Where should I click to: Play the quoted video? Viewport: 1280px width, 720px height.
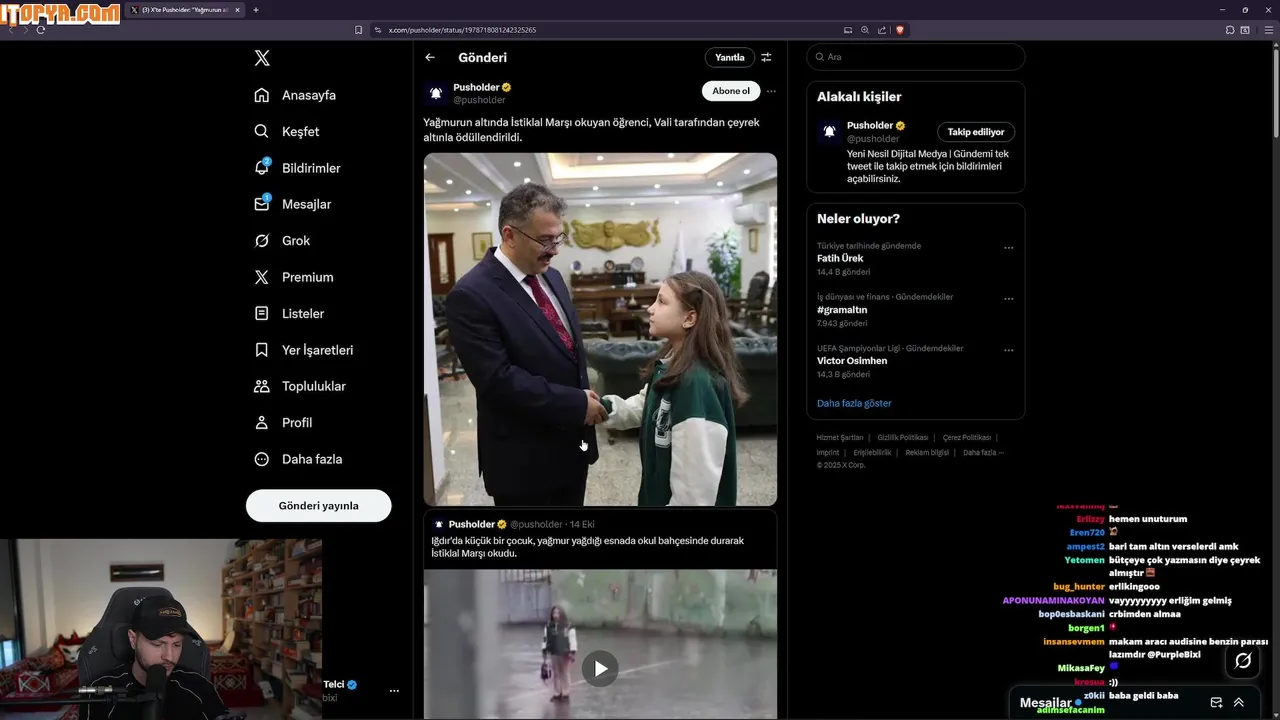(x=600, y=669)
